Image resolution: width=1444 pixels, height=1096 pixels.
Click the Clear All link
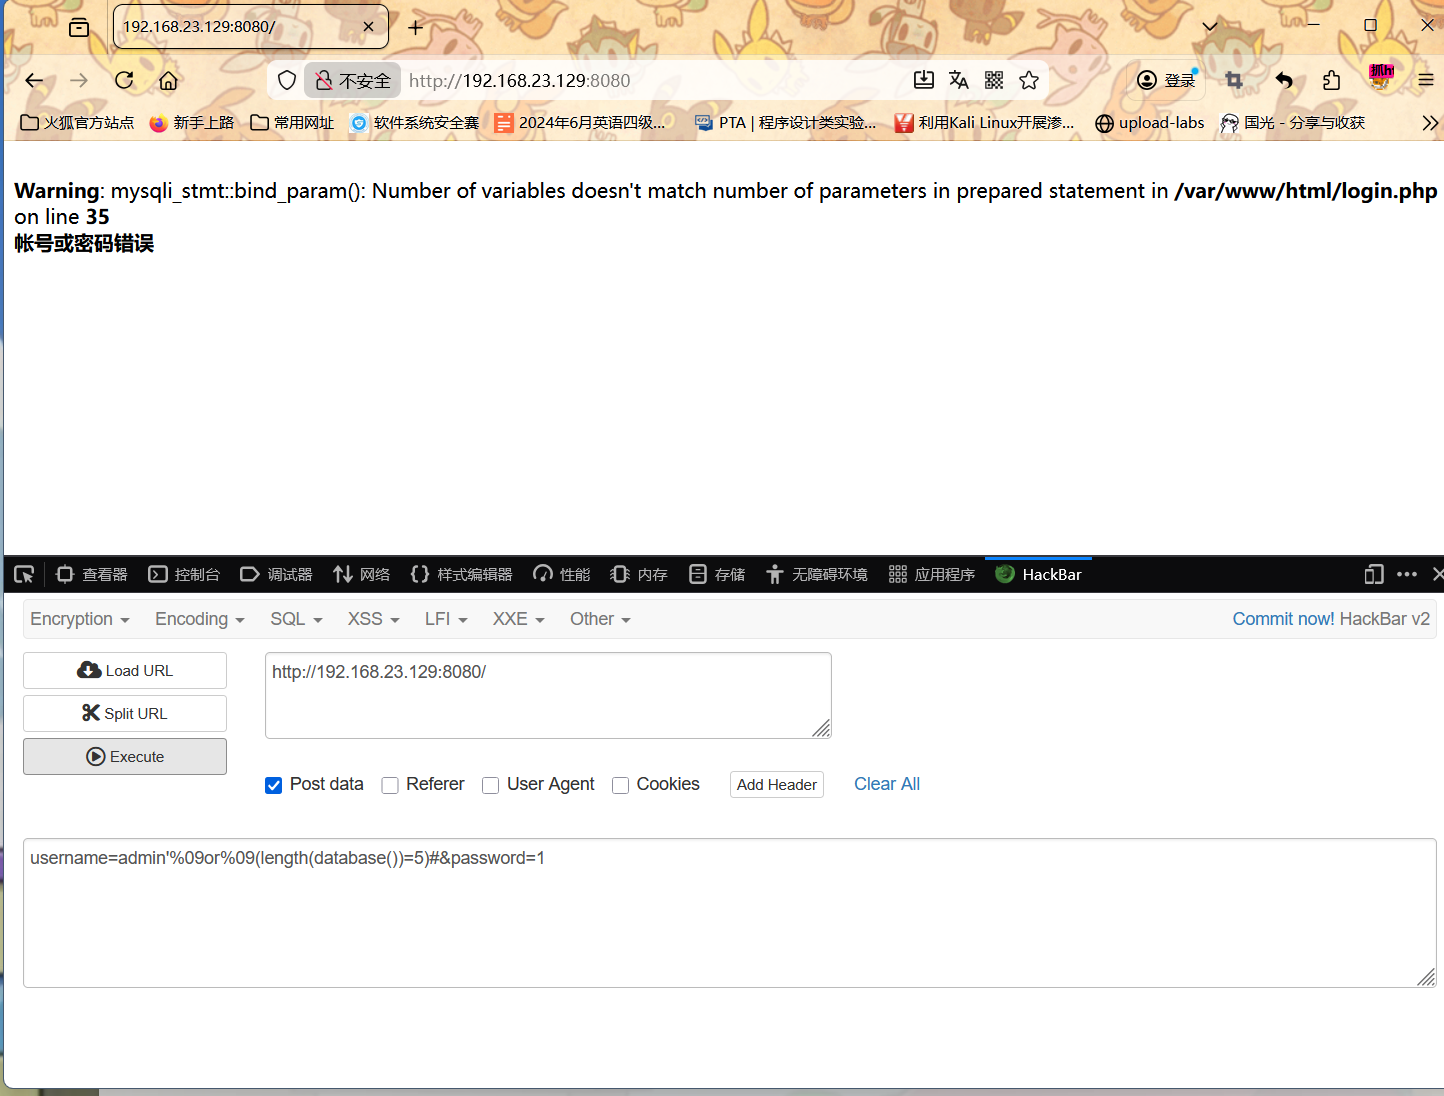point(886,784)
